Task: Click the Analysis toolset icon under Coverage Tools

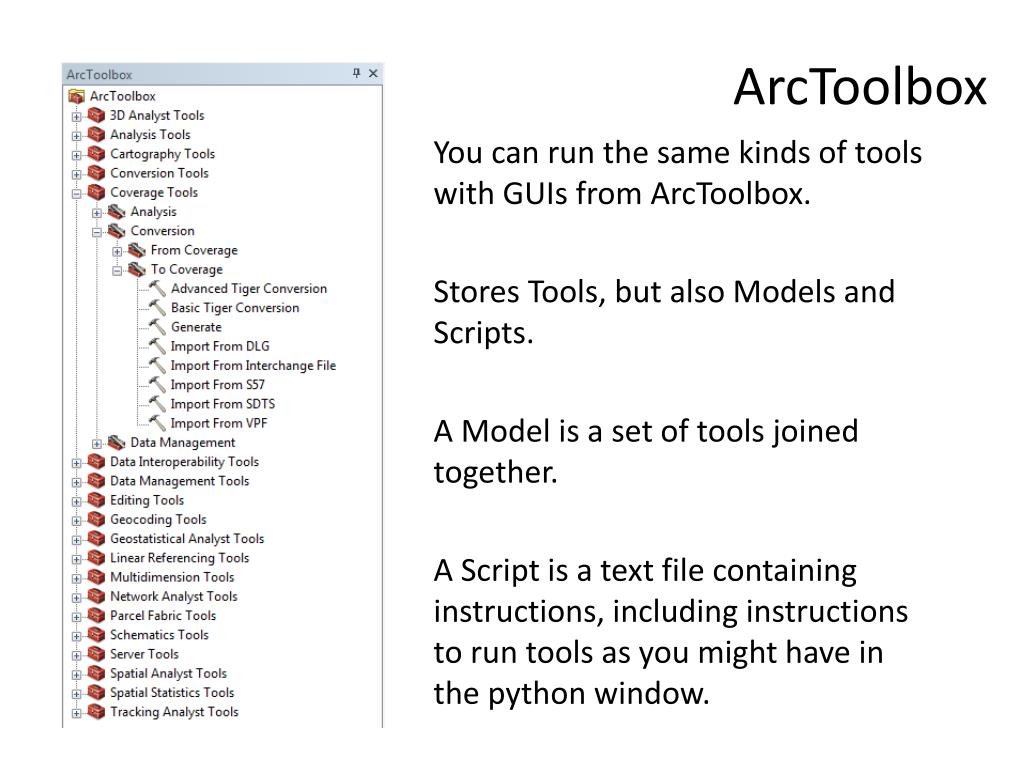Action: 116,212
